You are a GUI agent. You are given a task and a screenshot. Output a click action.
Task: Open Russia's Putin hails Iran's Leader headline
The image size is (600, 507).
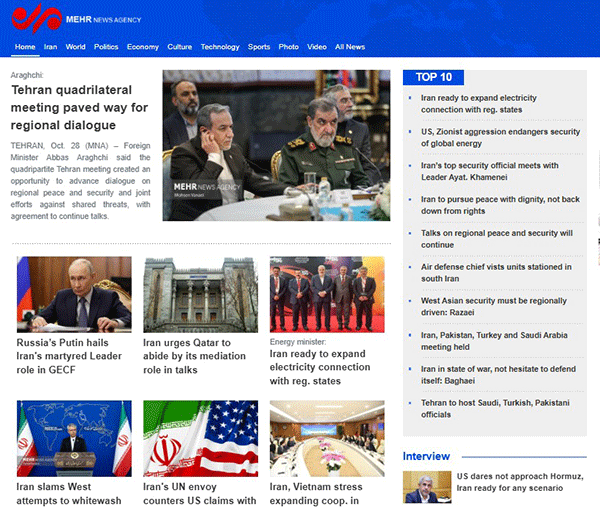point(69,356)
